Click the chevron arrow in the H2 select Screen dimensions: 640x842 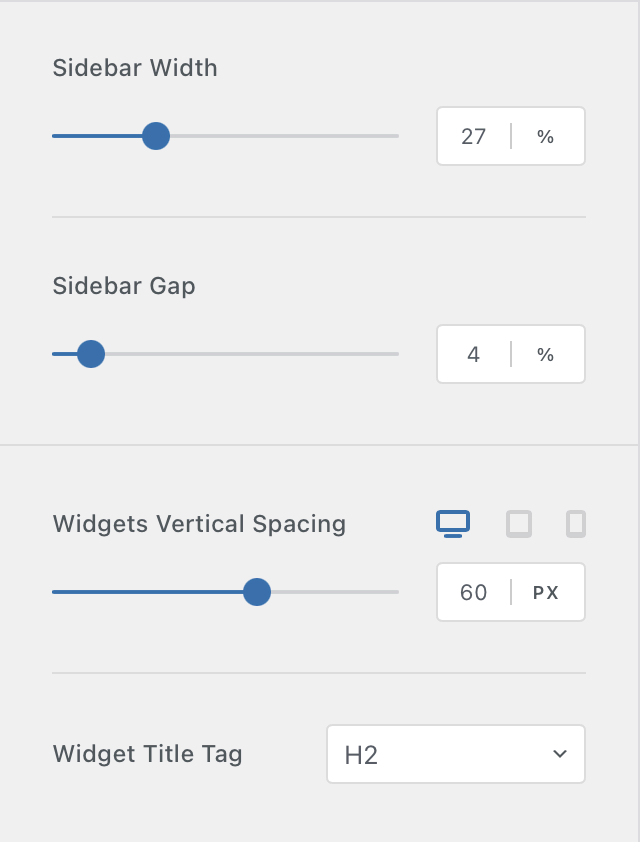coord(560,754)
